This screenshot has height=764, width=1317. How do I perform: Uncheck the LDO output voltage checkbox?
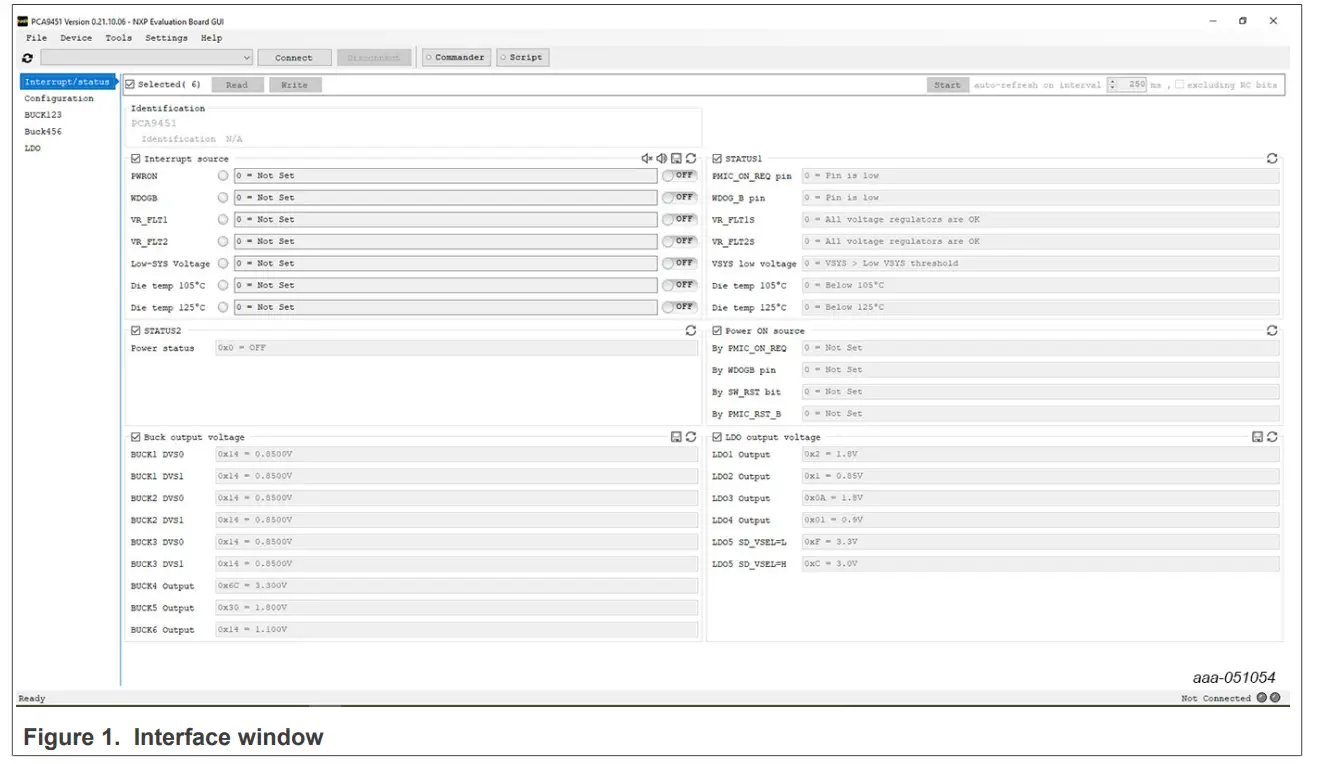point(717,437)
